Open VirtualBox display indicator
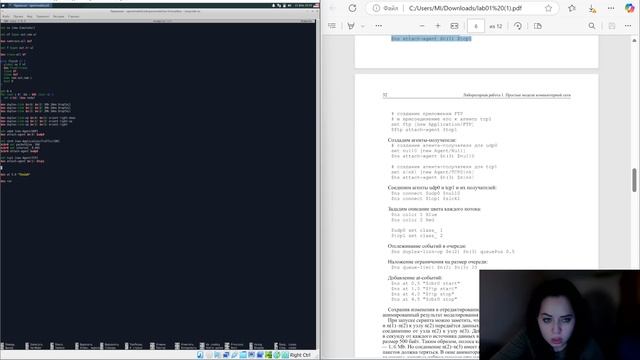The width and height of the screenshot is (640, 360). tap(251, 355)
